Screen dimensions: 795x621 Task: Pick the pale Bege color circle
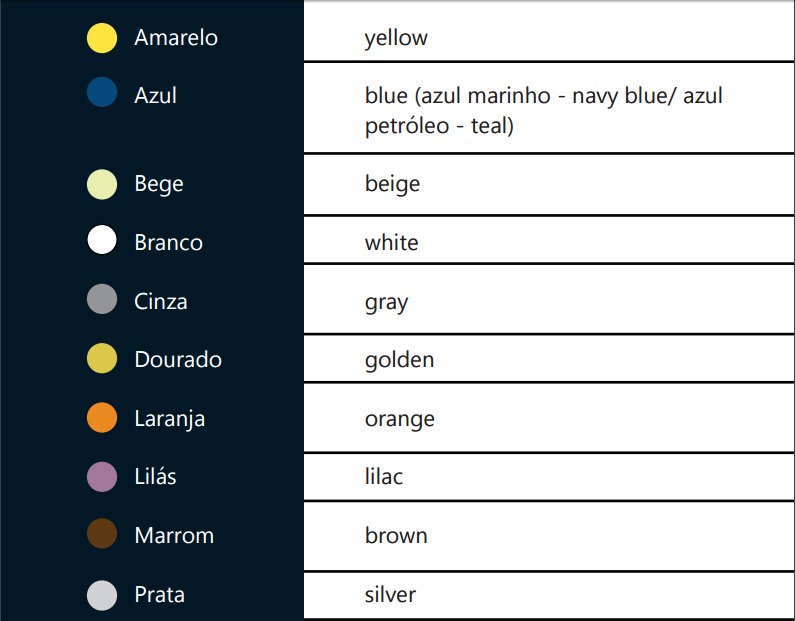click(x=102, y=185)
